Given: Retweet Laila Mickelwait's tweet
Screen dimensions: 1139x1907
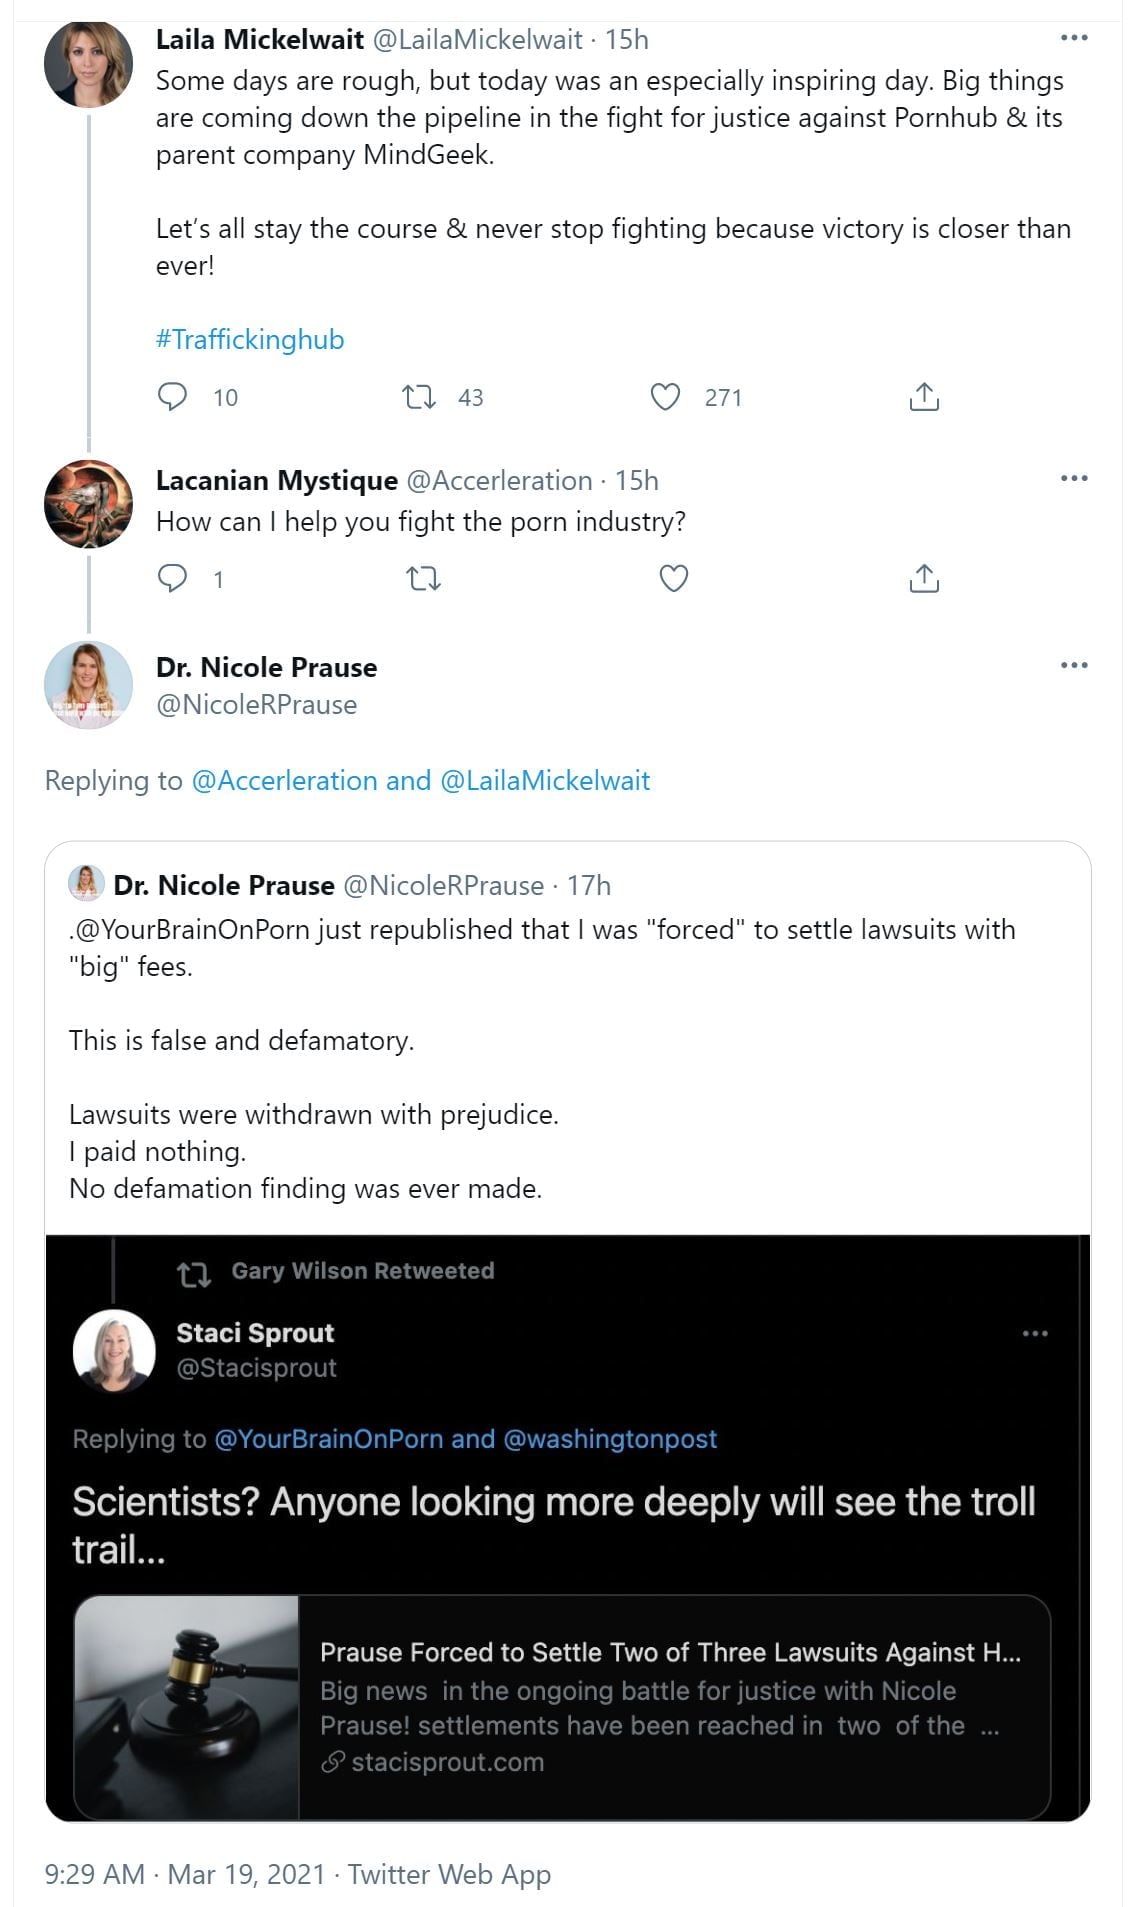Looking at the screenshot, I should [419, 397].
